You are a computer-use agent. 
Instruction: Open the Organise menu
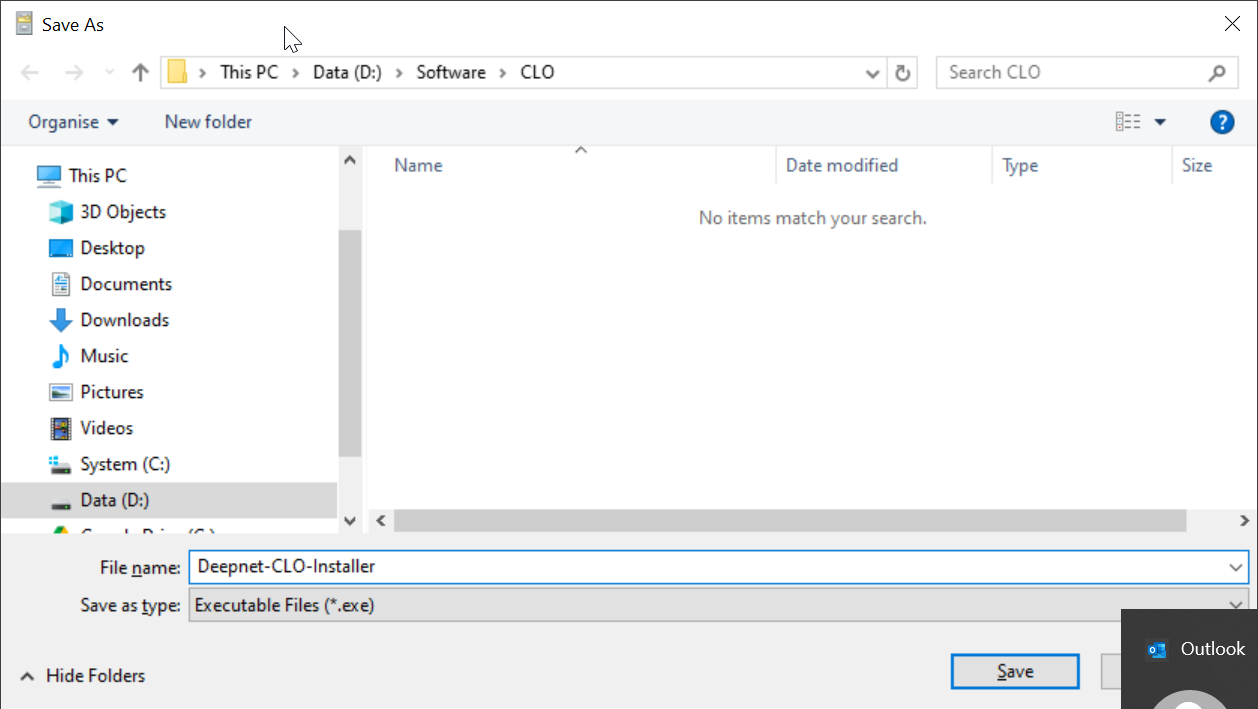[x=73, y=122]
